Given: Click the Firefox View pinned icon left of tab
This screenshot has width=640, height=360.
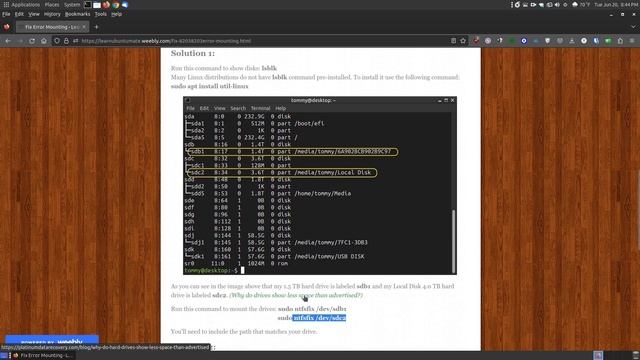Looking at the screenshot, I should click(x=7, y=27).
